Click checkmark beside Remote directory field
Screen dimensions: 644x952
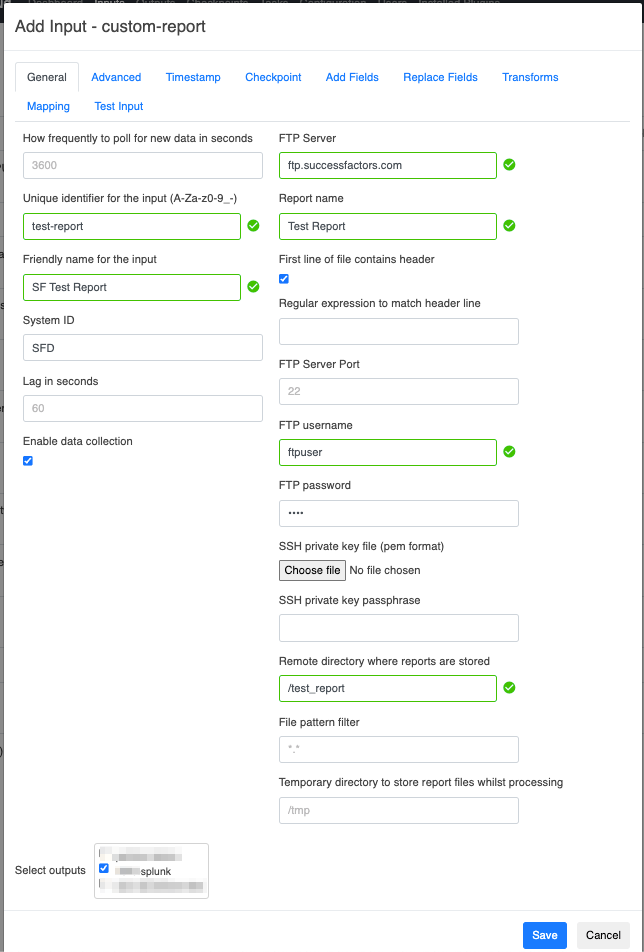(510, 688)
